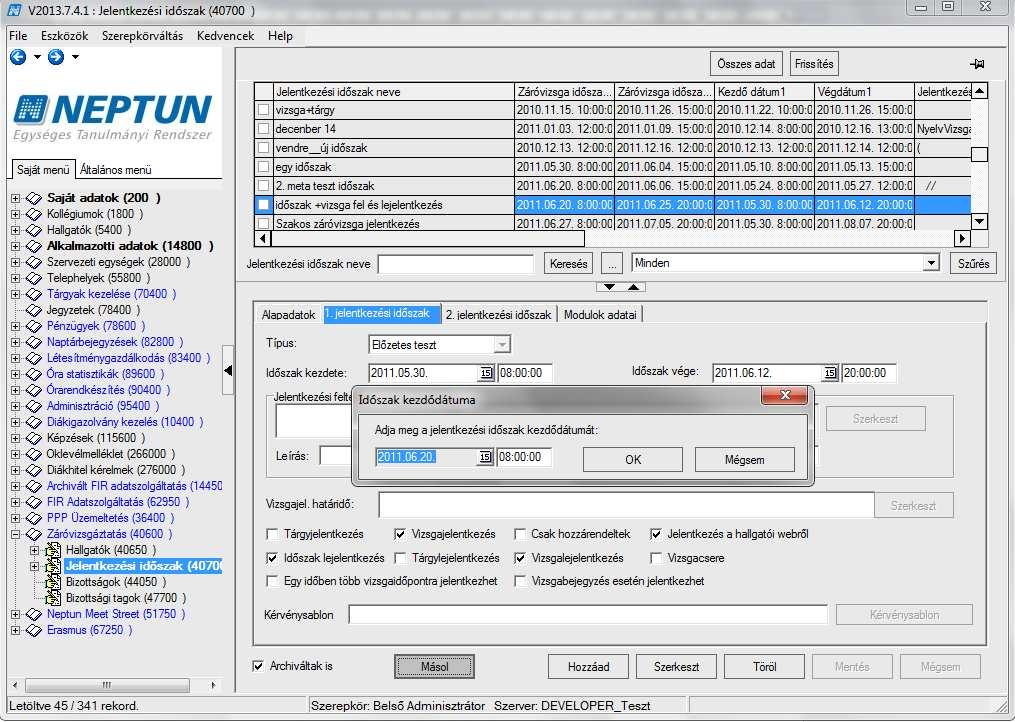Open the Szerepkörváltás menu
The image size is (1015, 722).
142,36
